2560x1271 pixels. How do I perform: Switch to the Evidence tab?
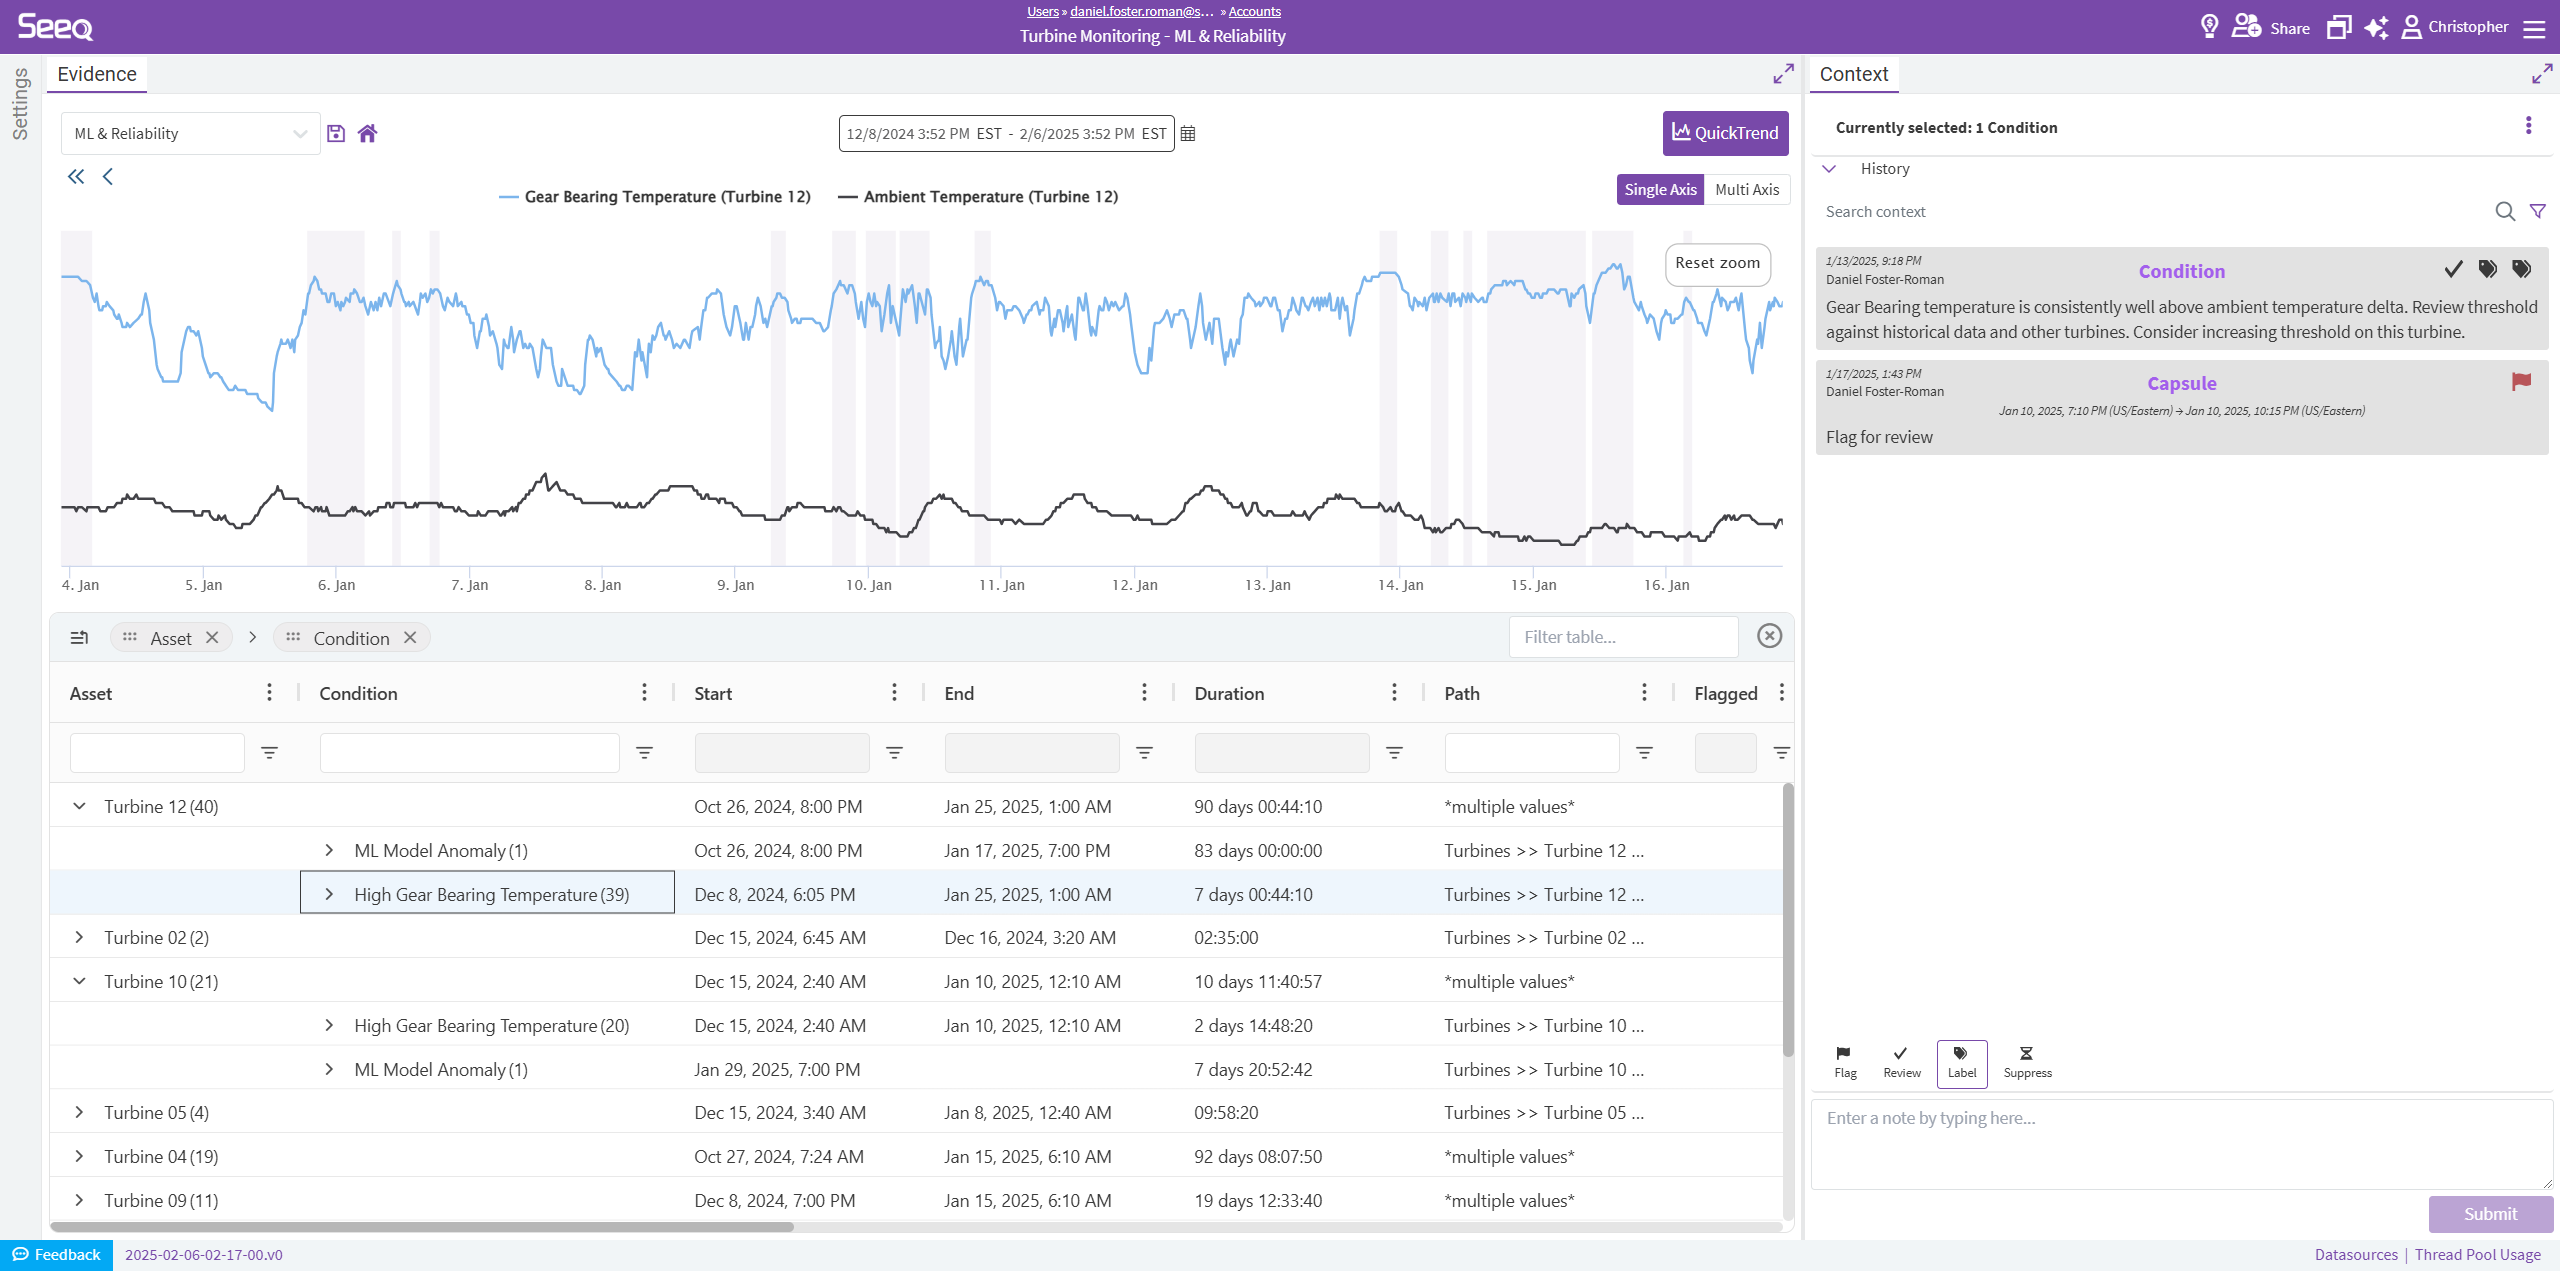point(97,74)
